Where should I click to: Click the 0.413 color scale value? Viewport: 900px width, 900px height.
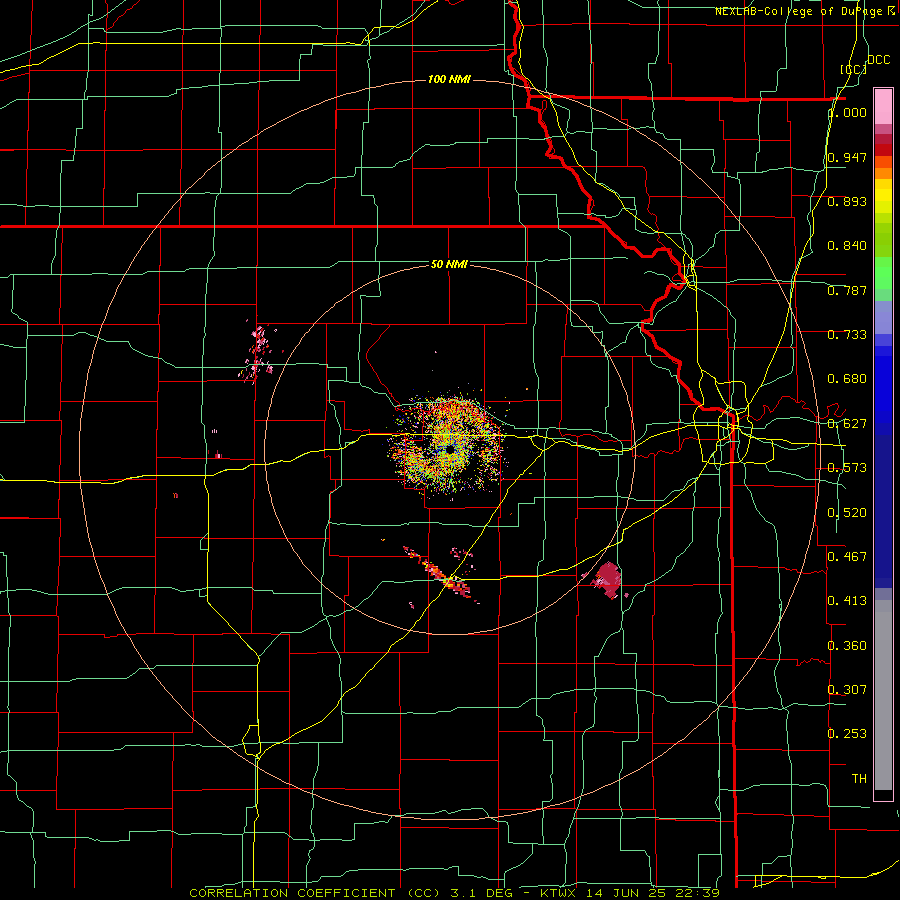847,601
